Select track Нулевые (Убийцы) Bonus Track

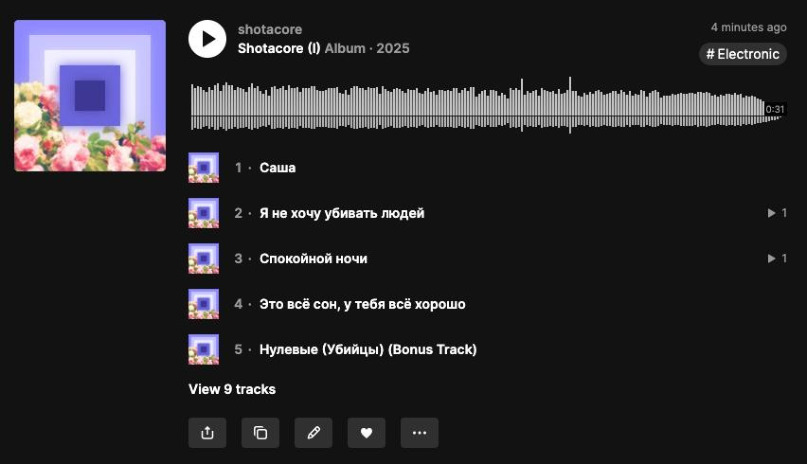(487, 349)
